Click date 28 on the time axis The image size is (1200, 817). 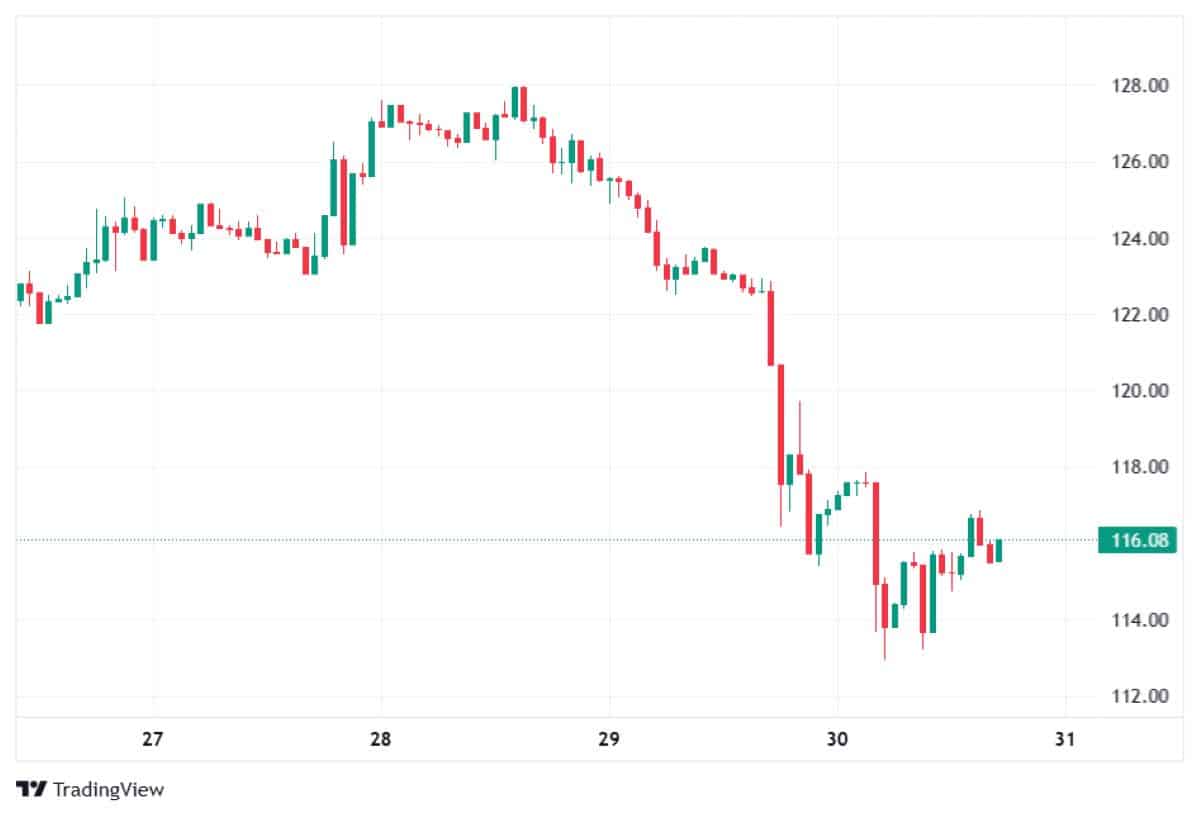point(380,740)
